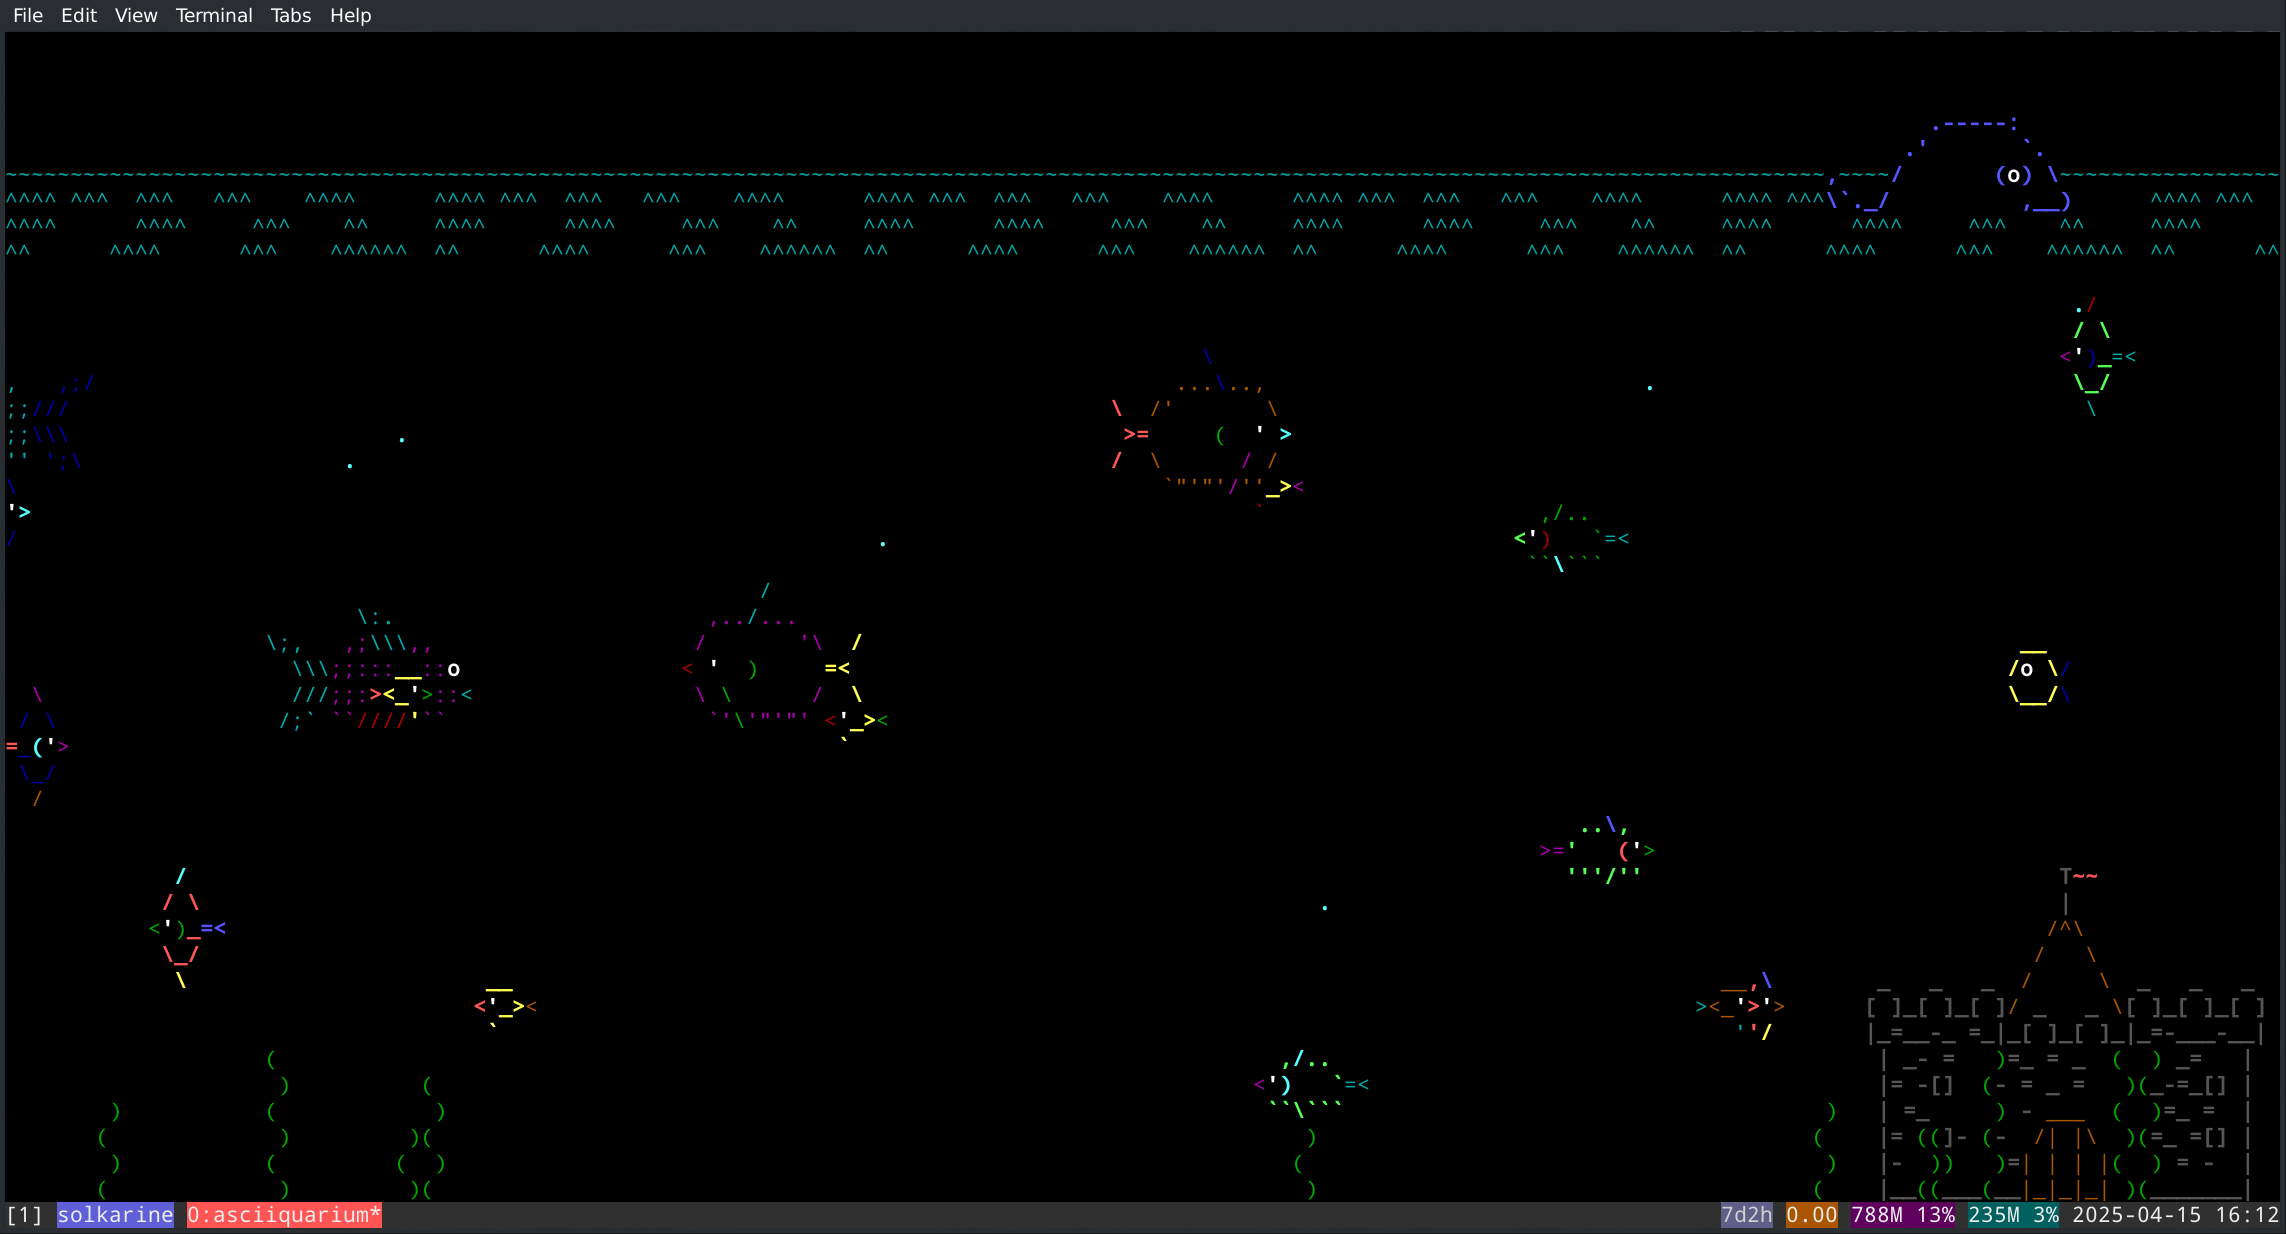2286x1234 pixels.
Task: Click the 0.00 load average indicator
Action: 1811,1215
